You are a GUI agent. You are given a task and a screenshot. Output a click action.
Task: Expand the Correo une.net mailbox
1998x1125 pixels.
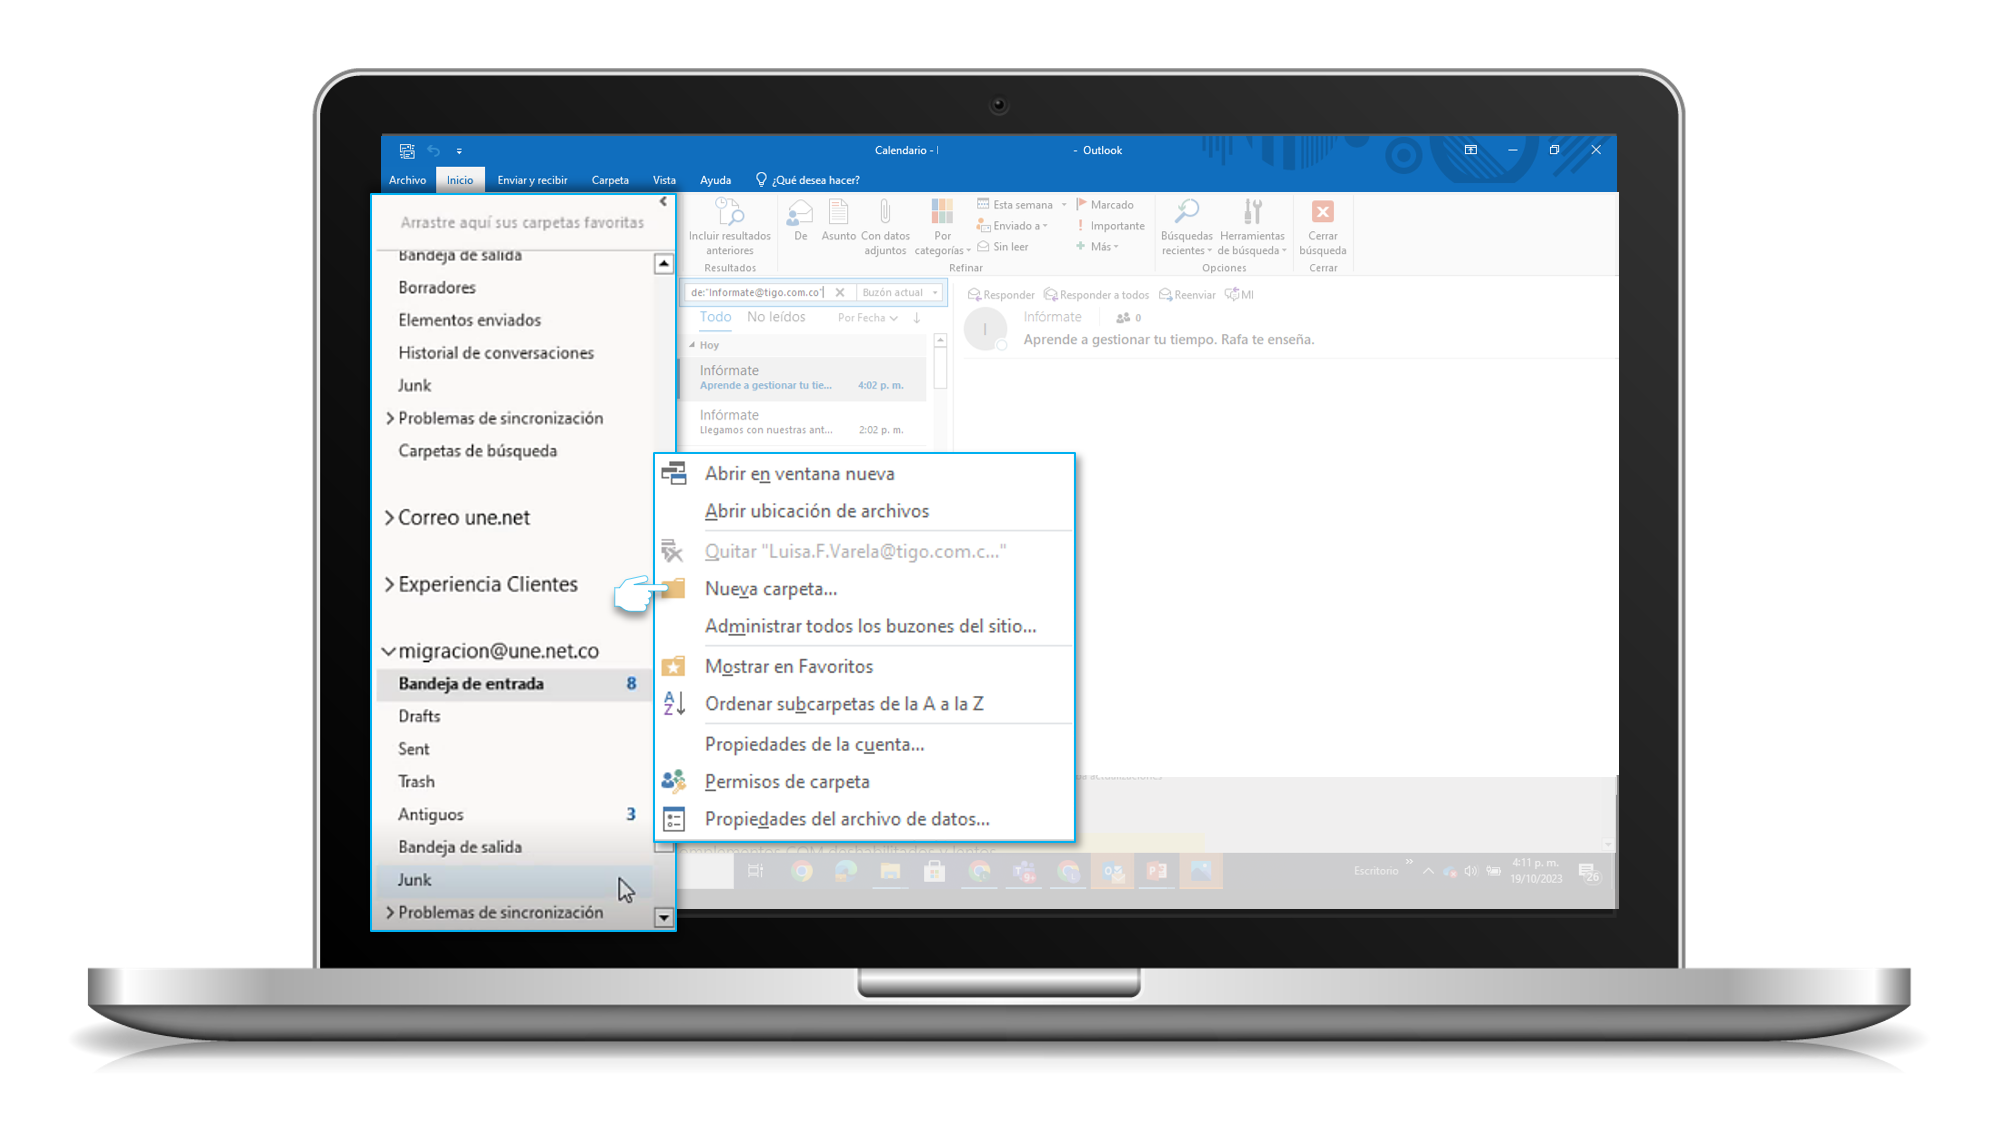click(x=389, y=518)
